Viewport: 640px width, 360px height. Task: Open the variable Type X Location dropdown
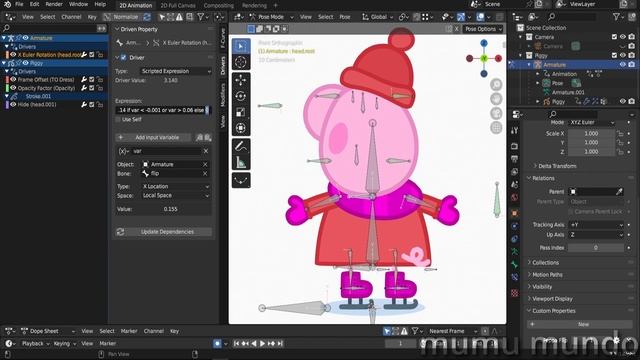coord(176,186)
